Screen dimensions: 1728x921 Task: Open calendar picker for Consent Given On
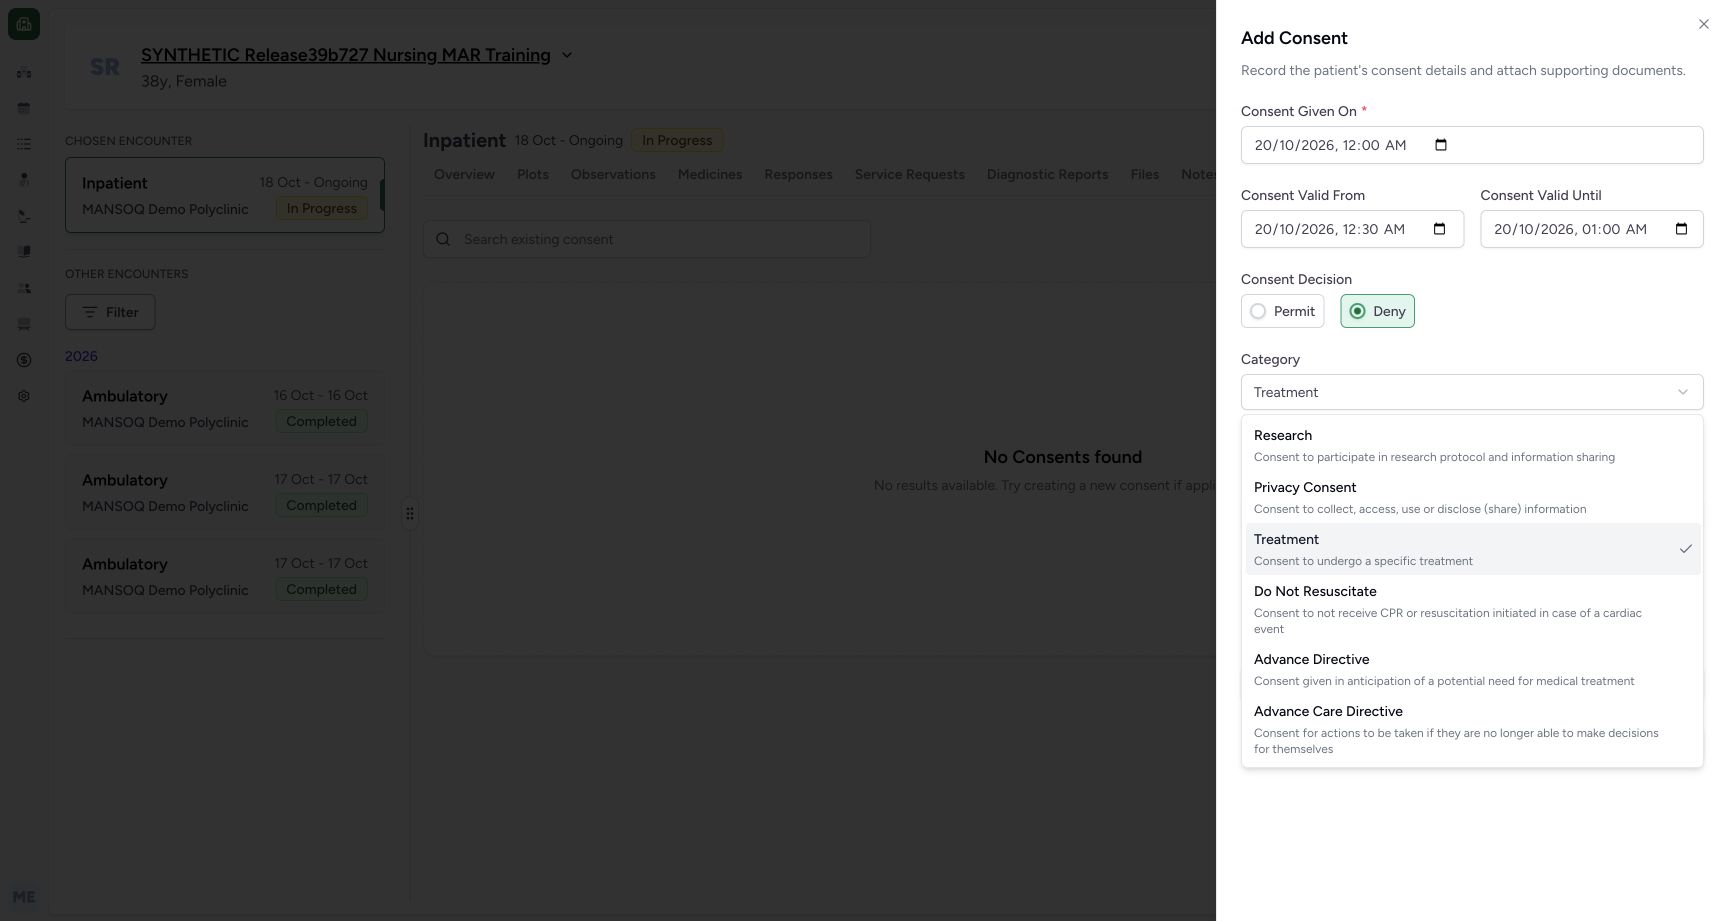(1440, 145)
